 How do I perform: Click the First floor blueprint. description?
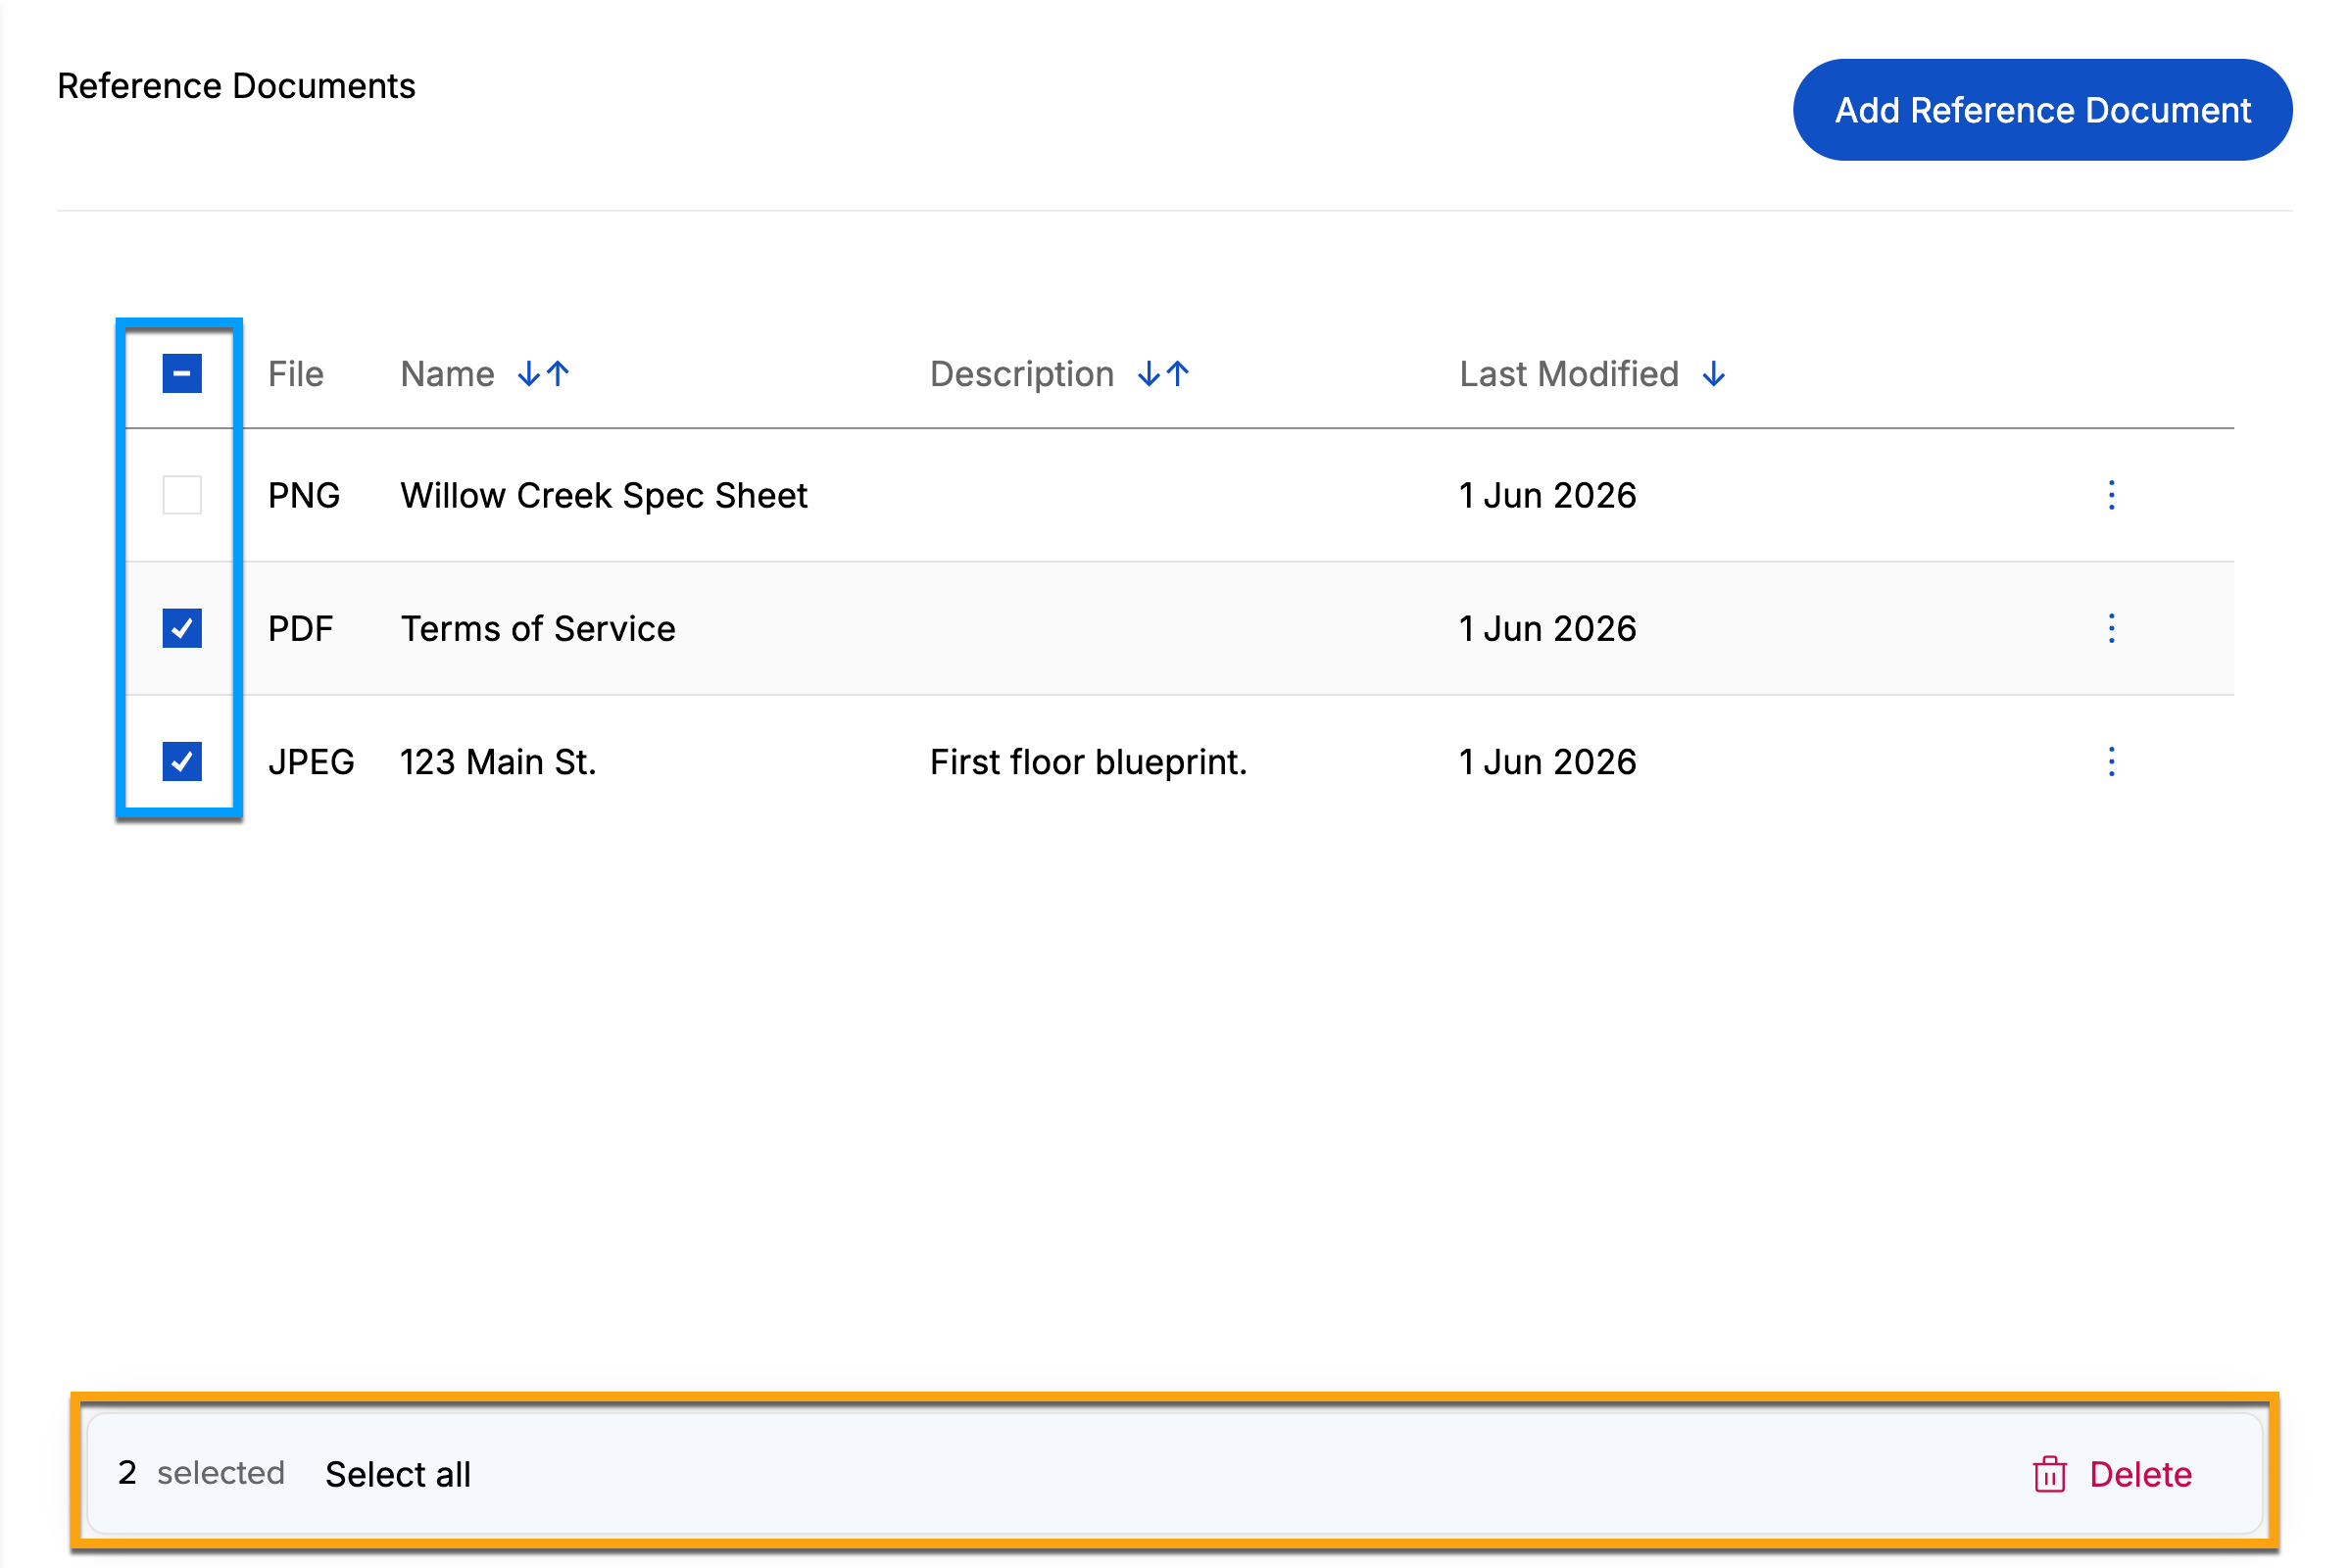1088,761
